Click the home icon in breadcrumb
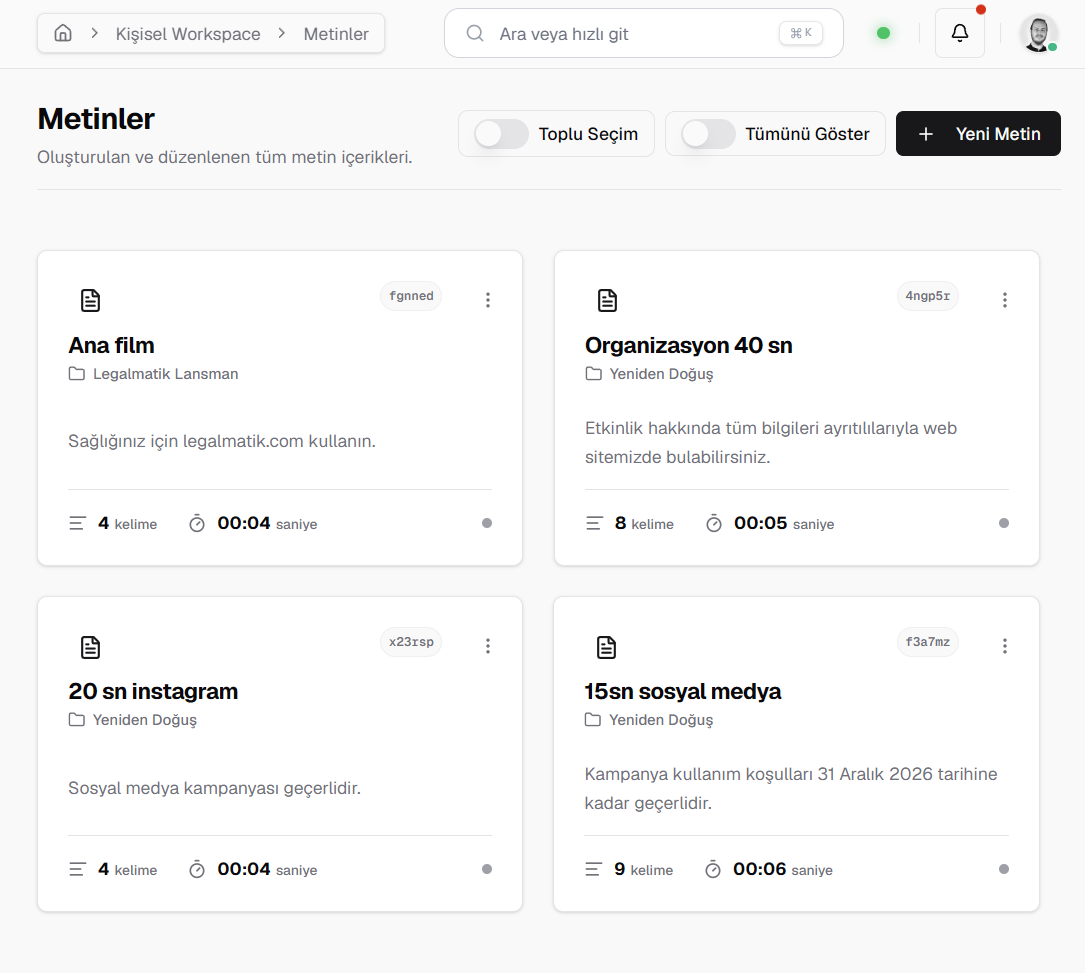Image resolution: width=1085 pixels, height=973 pixels. point(63,34)
